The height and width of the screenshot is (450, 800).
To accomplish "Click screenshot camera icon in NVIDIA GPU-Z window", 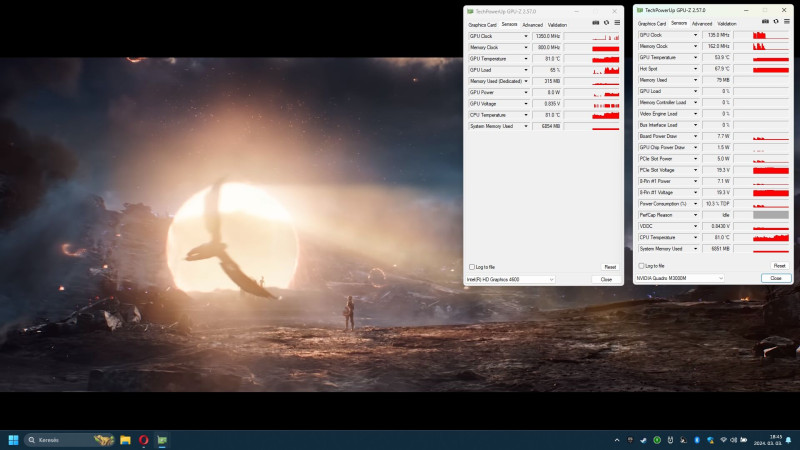I will 765,21.
